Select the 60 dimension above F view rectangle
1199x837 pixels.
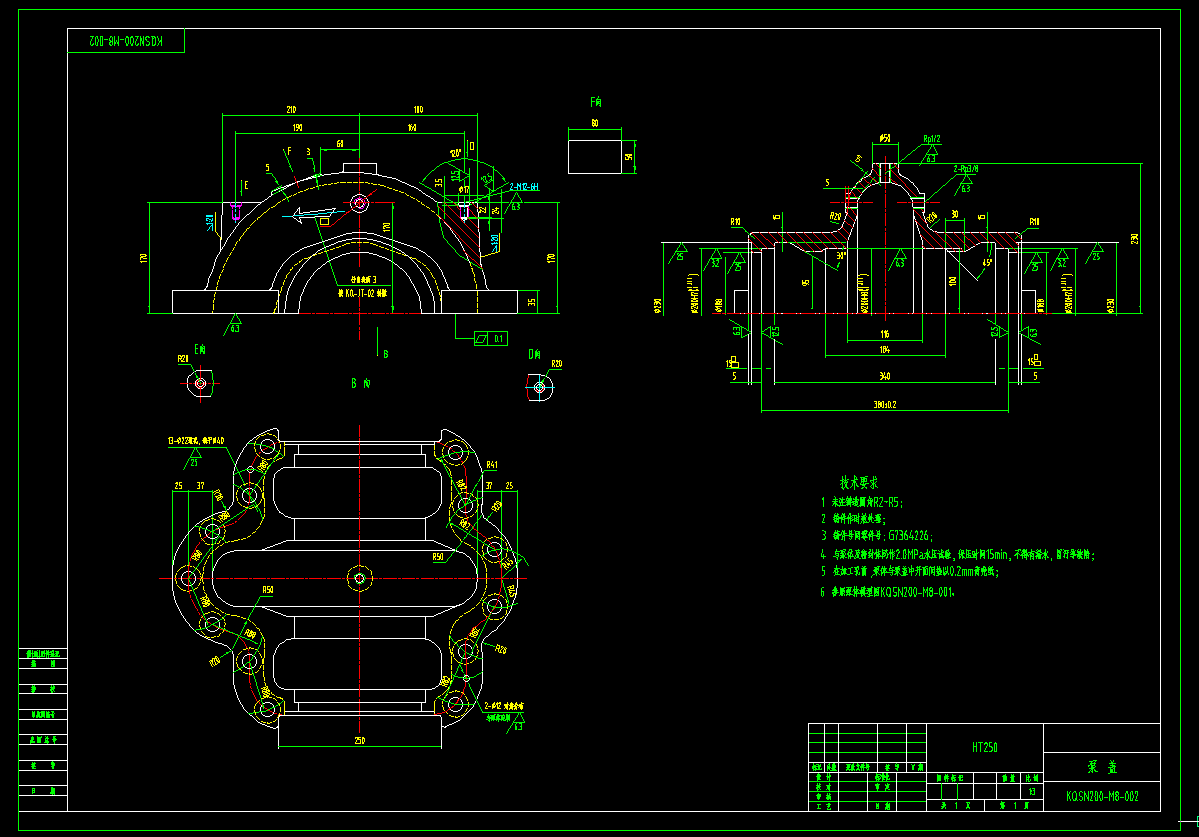click(595, 122)
